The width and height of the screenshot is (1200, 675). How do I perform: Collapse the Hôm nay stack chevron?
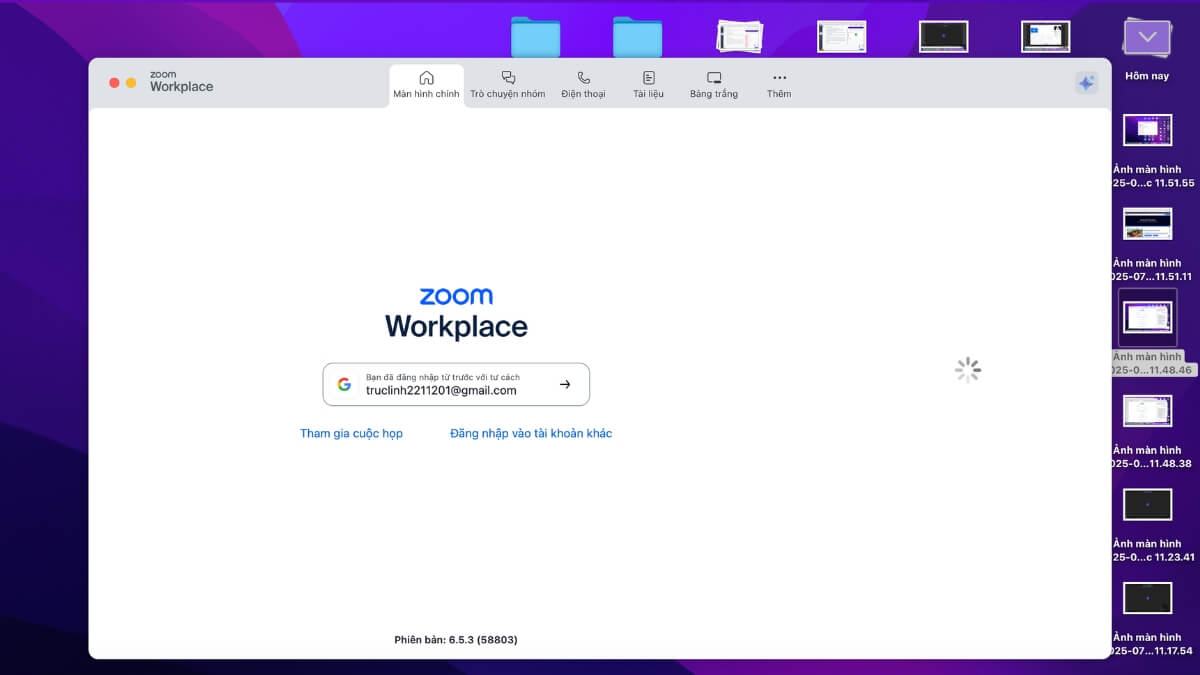(1147, 38)
